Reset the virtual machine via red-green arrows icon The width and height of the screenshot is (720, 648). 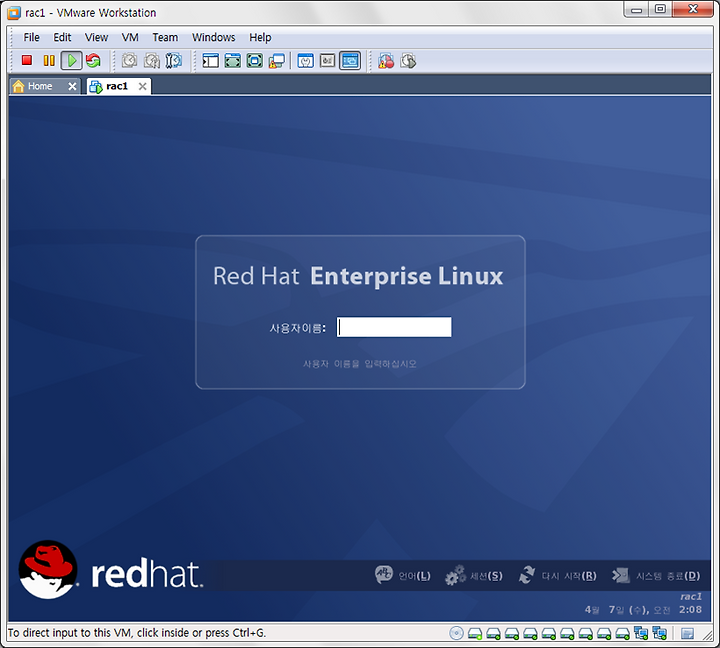93,60
